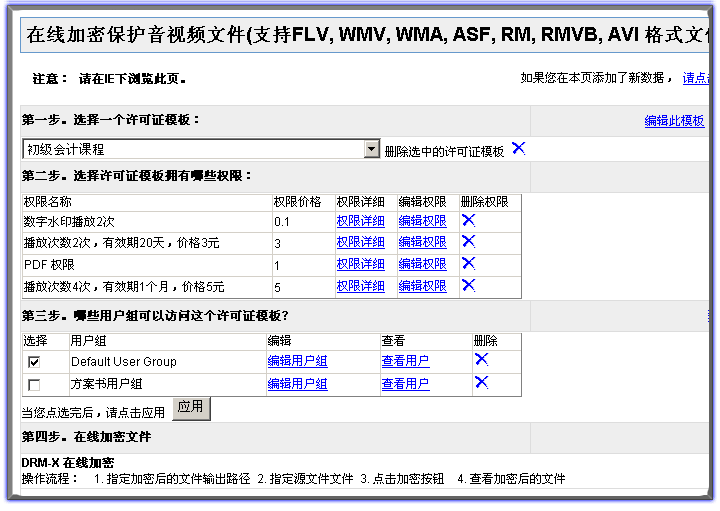Viewport: 720px width, 511px height.
Task: Delete the 方案书用户组 user group
Action: click(x=481, y=383)
